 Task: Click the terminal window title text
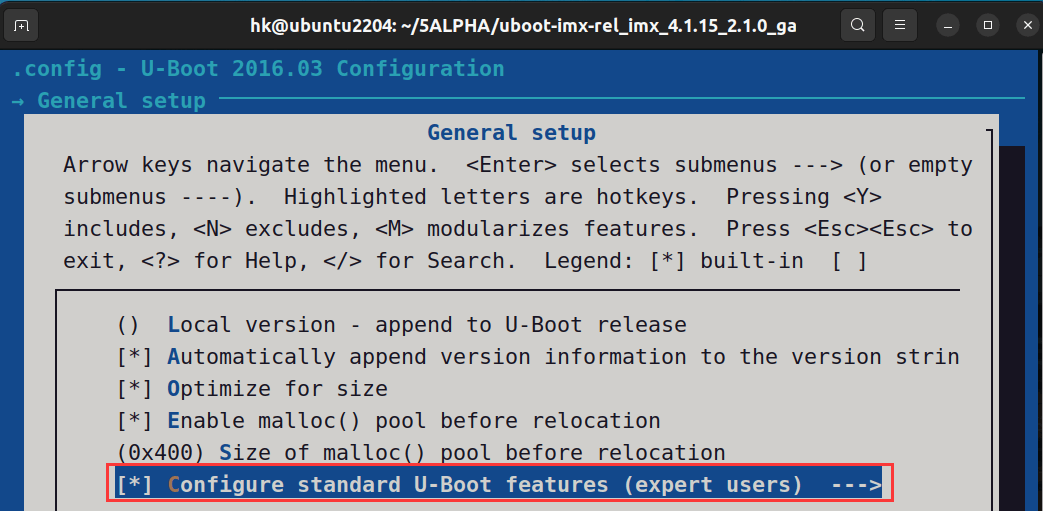point(522,26)
